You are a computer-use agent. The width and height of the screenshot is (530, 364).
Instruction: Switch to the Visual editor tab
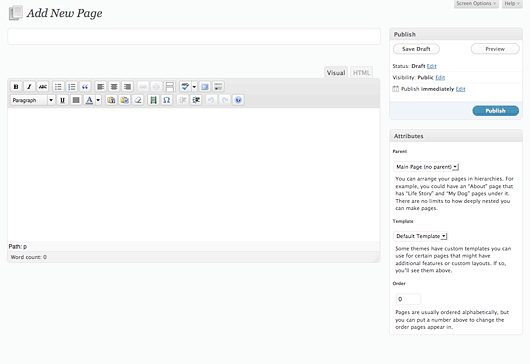point(336,73)
